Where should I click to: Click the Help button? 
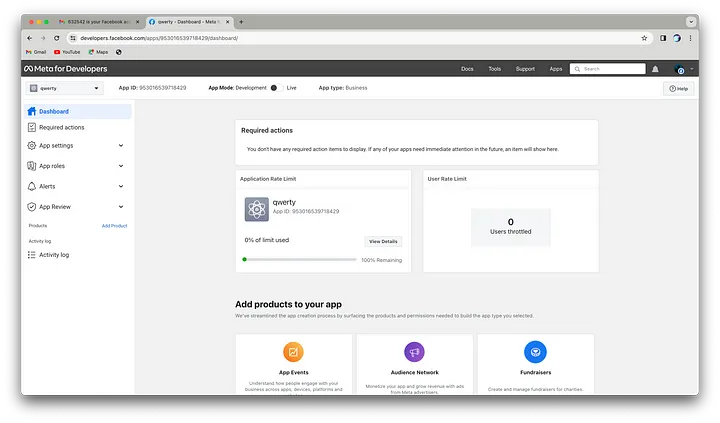[678, 89]
